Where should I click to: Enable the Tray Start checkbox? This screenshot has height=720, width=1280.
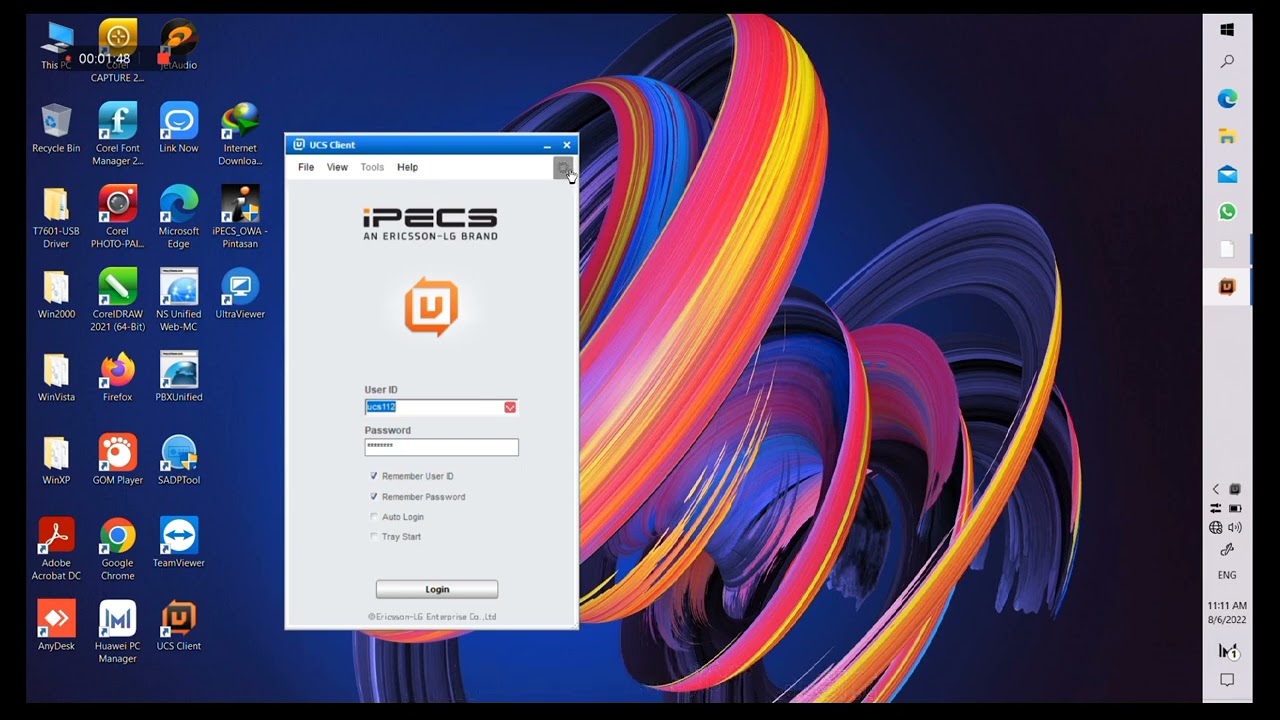(374, 537)
